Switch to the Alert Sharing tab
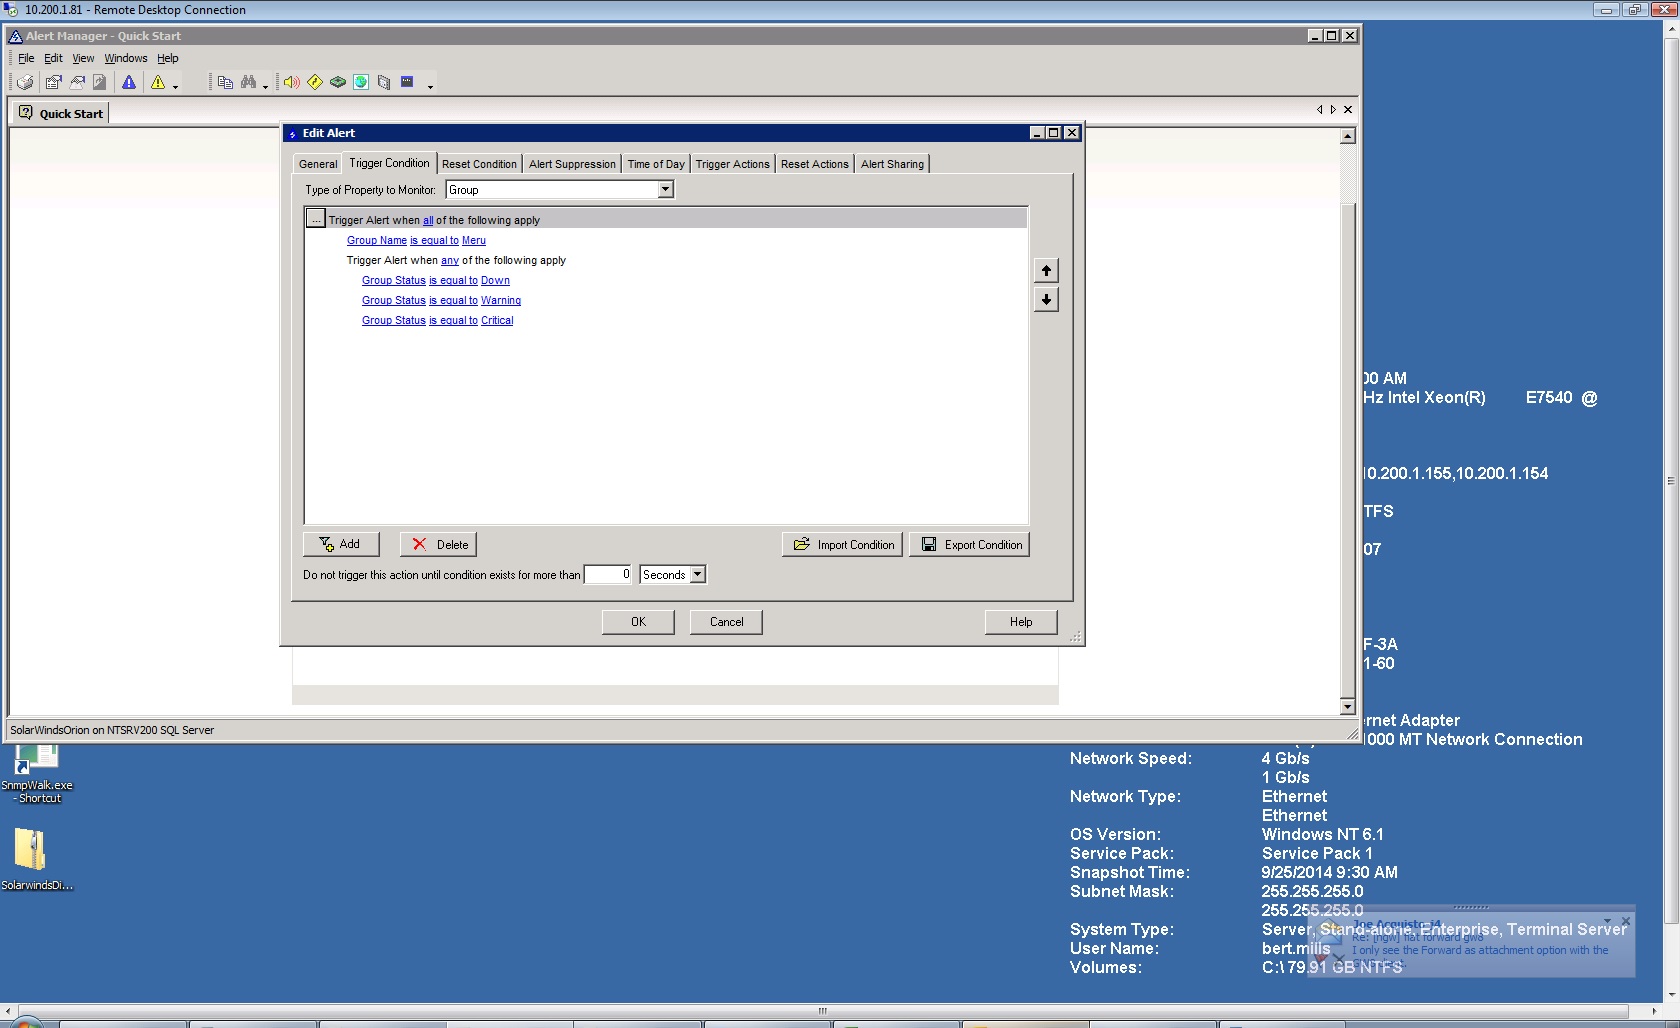This screenshot has width=1680, height=1028. coord(892,164)
